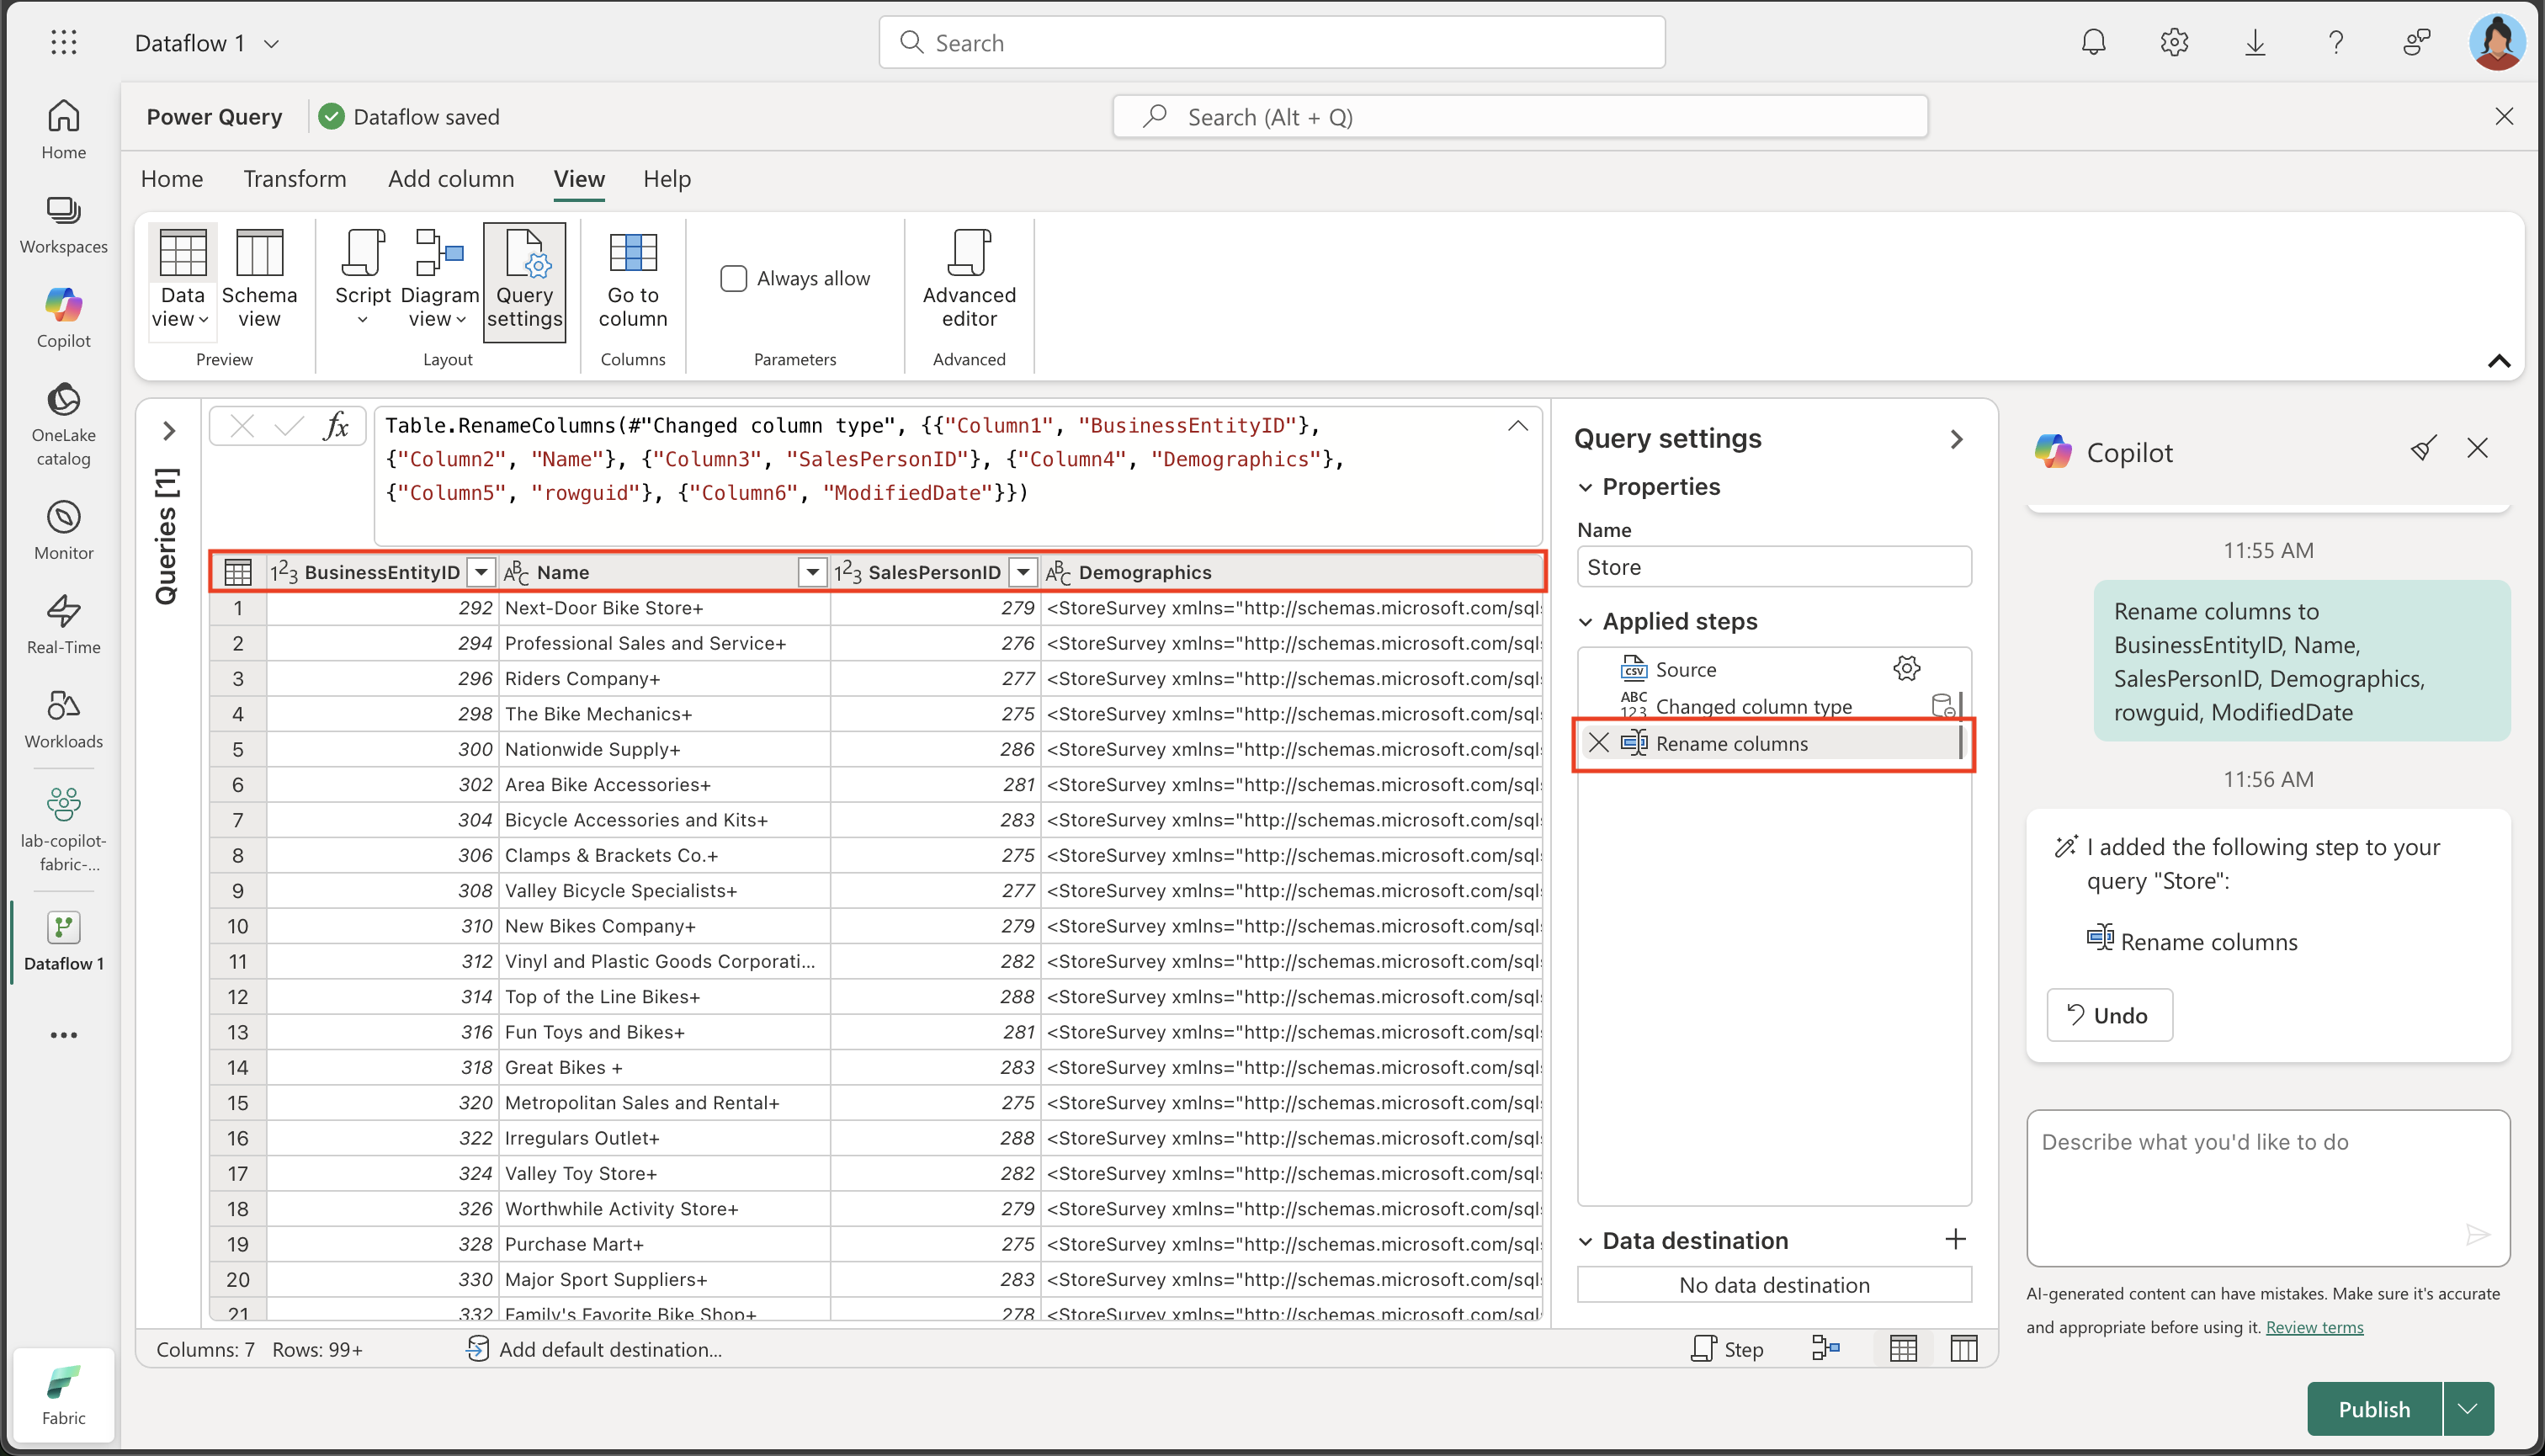2545x1456 pixels.
Task: Open the Transform ribbon tab
Action: (294, 179)
